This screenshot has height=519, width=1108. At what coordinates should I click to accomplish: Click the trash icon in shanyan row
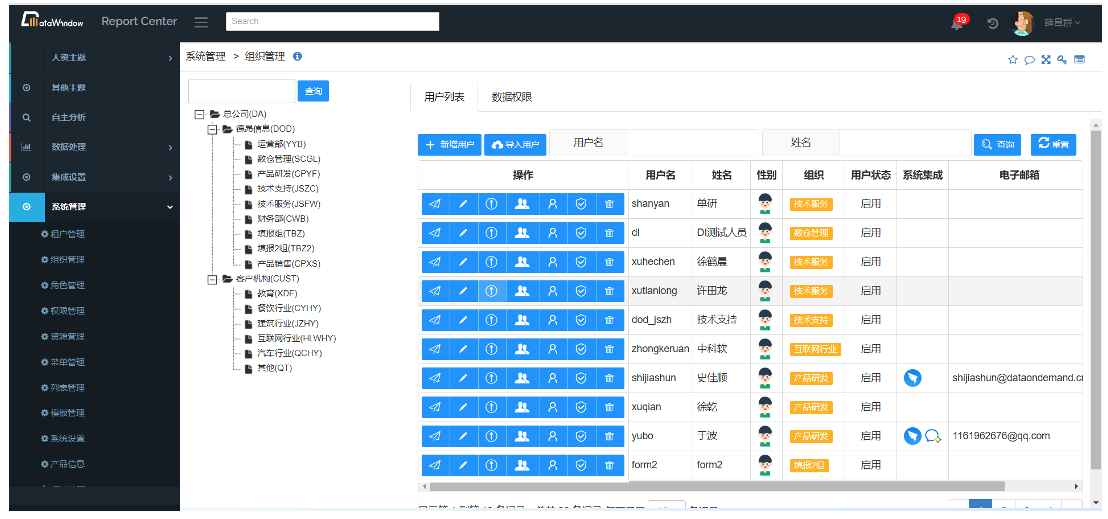pos(609,204)
